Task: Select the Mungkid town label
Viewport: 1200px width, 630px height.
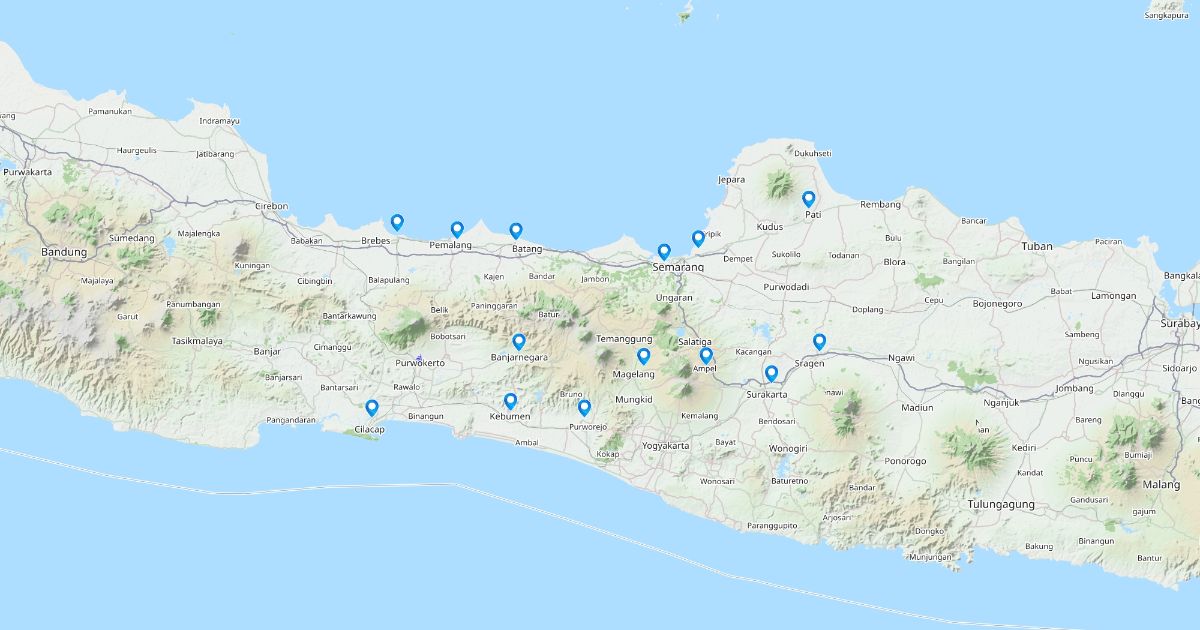Action: 634,399
